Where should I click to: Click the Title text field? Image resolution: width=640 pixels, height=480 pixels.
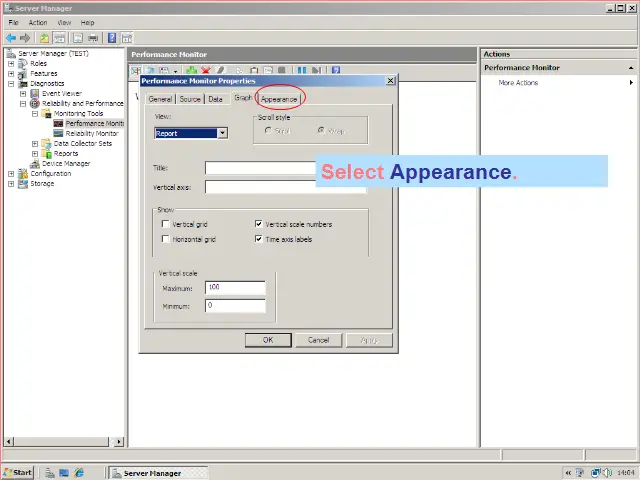click(260, 168)
